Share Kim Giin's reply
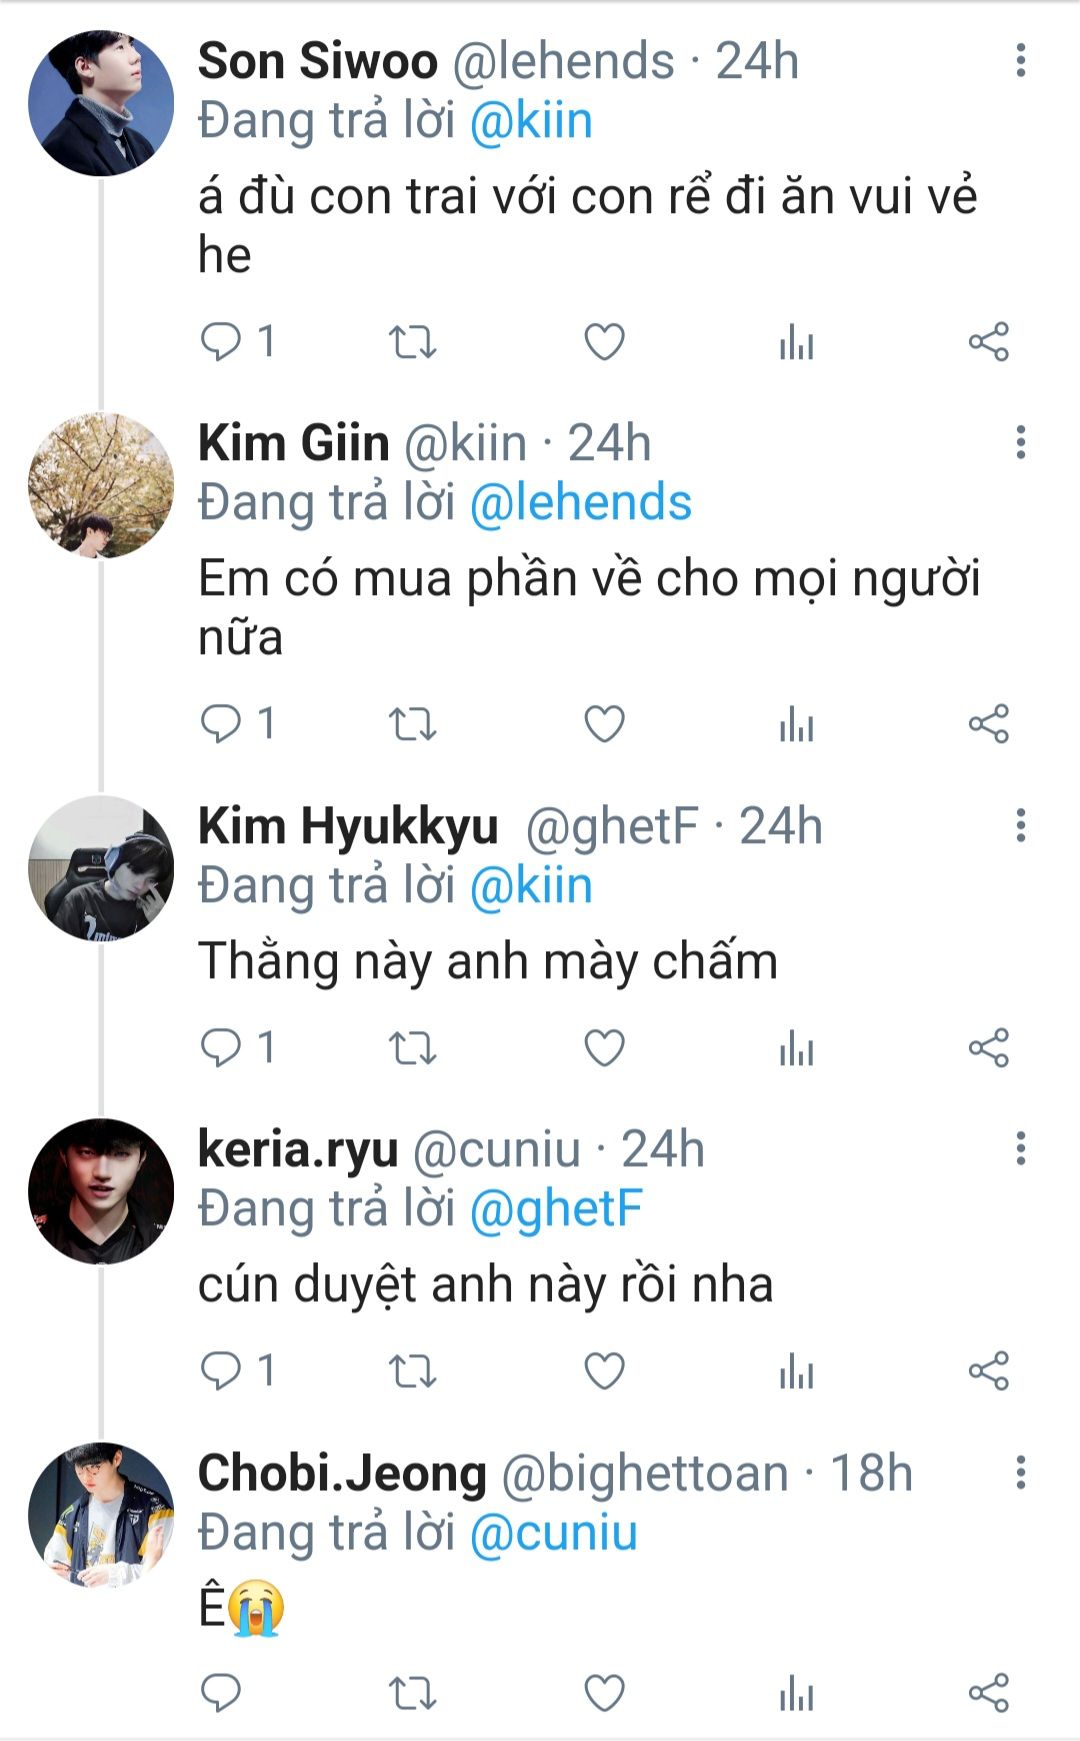The image size is (1080, 1741). coord(988,724)
